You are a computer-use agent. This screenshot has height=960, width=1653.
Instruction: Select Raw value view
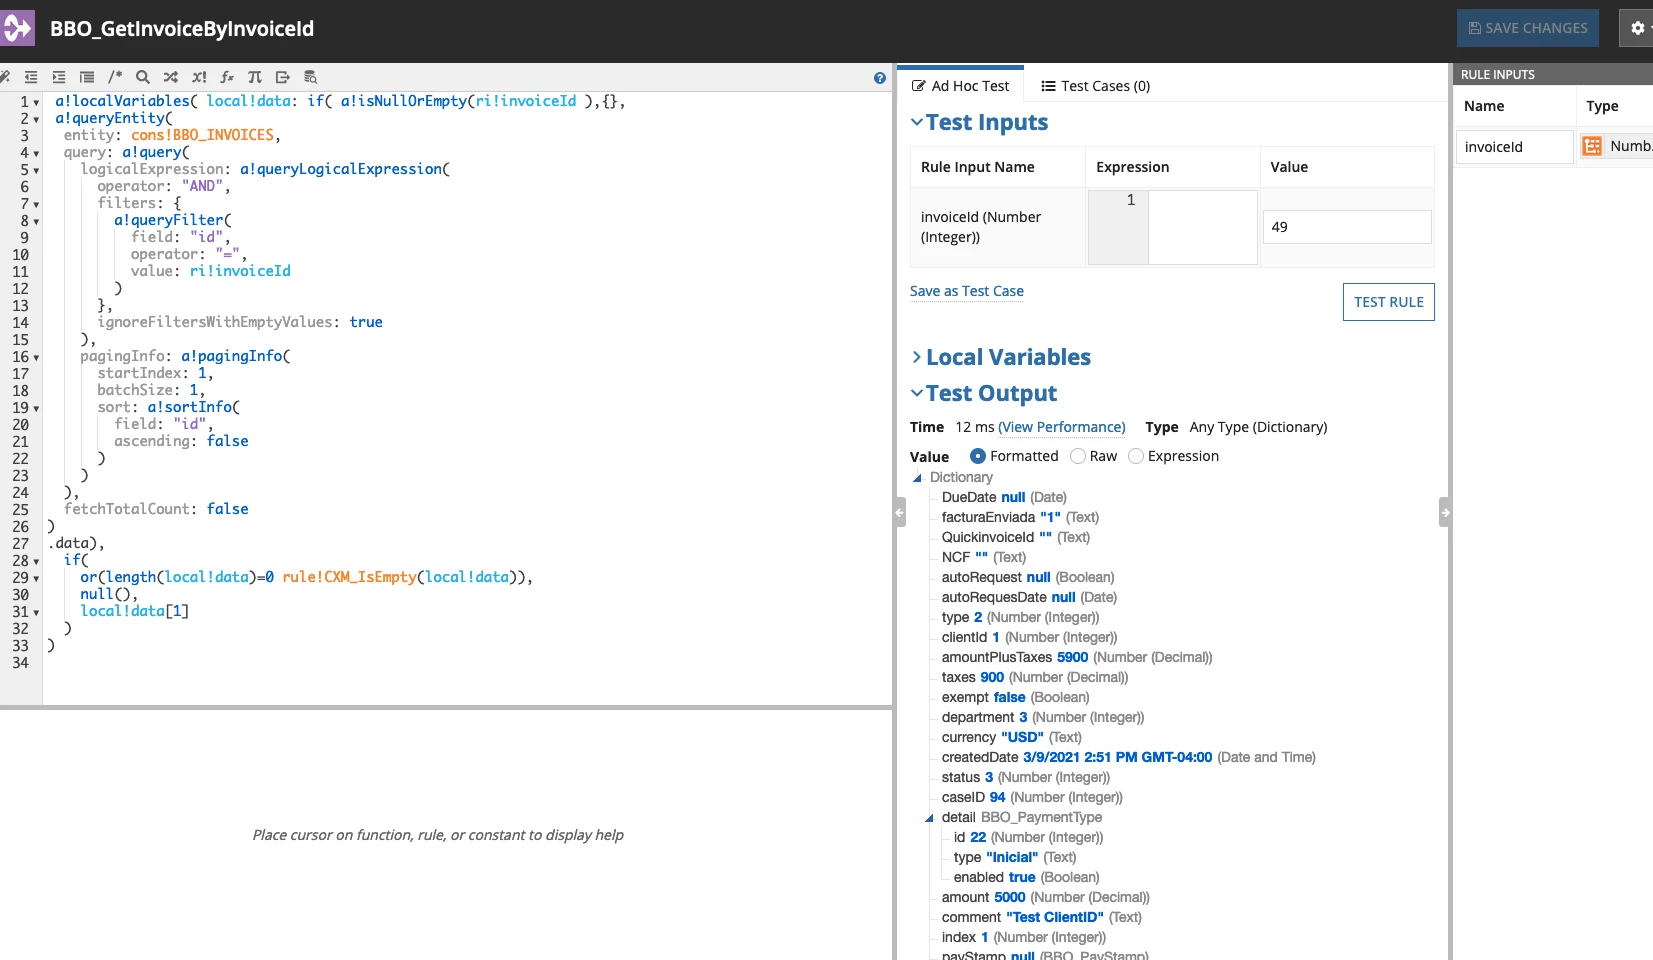(x=1078, y=456)
